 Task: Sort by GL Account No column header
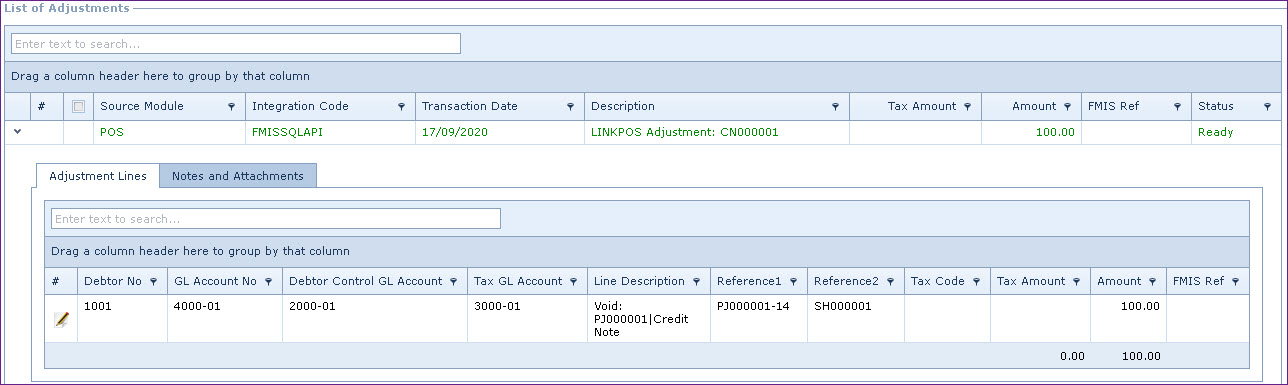click(x=215, y=281)
